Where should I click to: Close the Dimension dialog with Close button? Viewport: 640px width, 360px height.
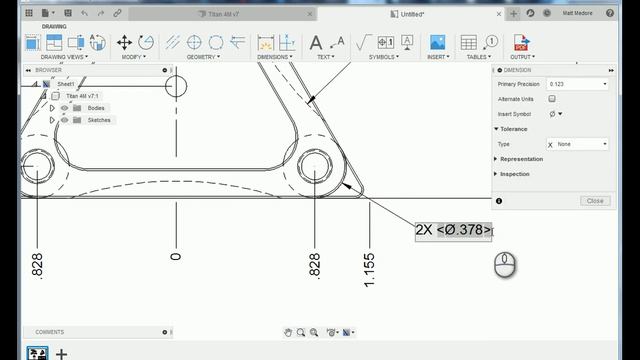595,201
